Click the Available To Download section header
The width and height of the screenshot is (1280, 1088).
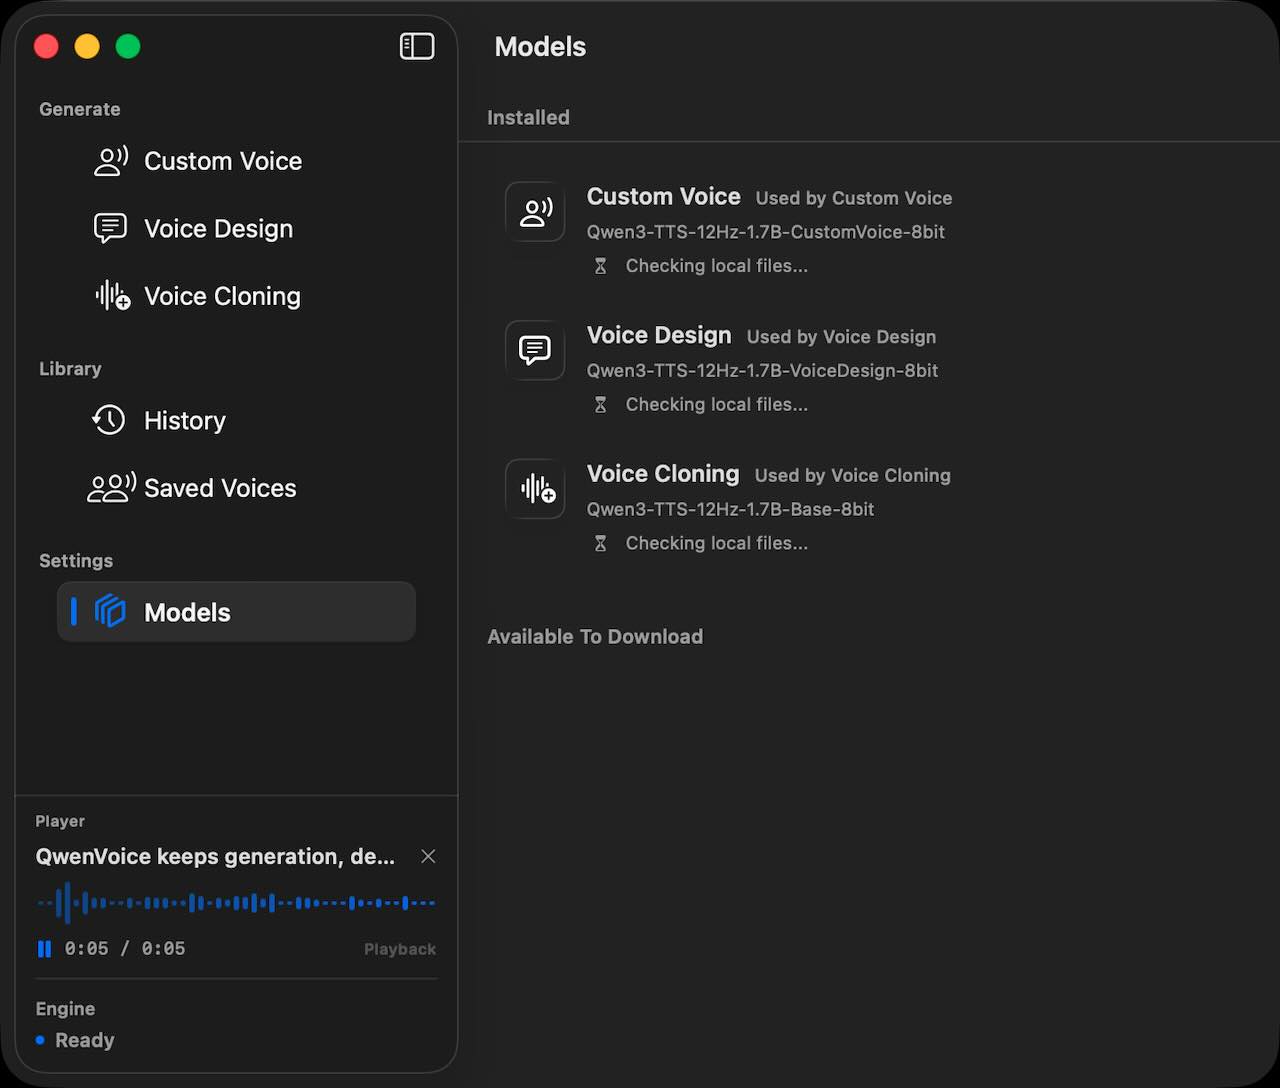point(595,637)
